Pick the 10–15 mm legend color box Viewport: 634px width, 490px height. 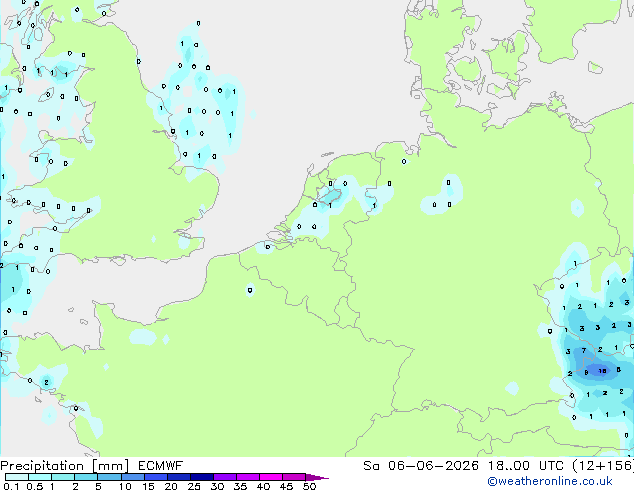132,477
